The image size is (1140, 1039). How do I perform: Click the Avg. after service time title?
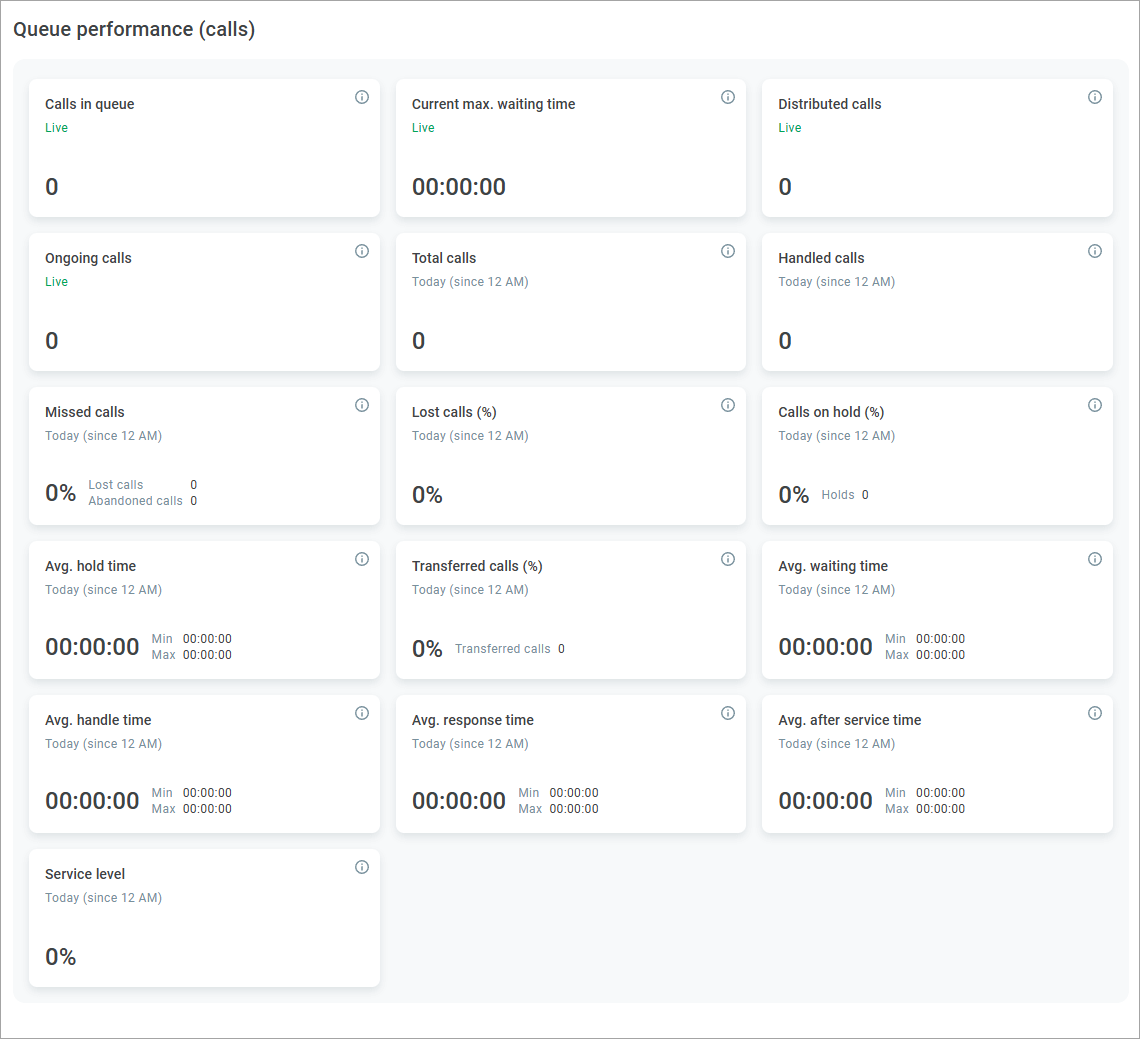click(x=849, y=721)
